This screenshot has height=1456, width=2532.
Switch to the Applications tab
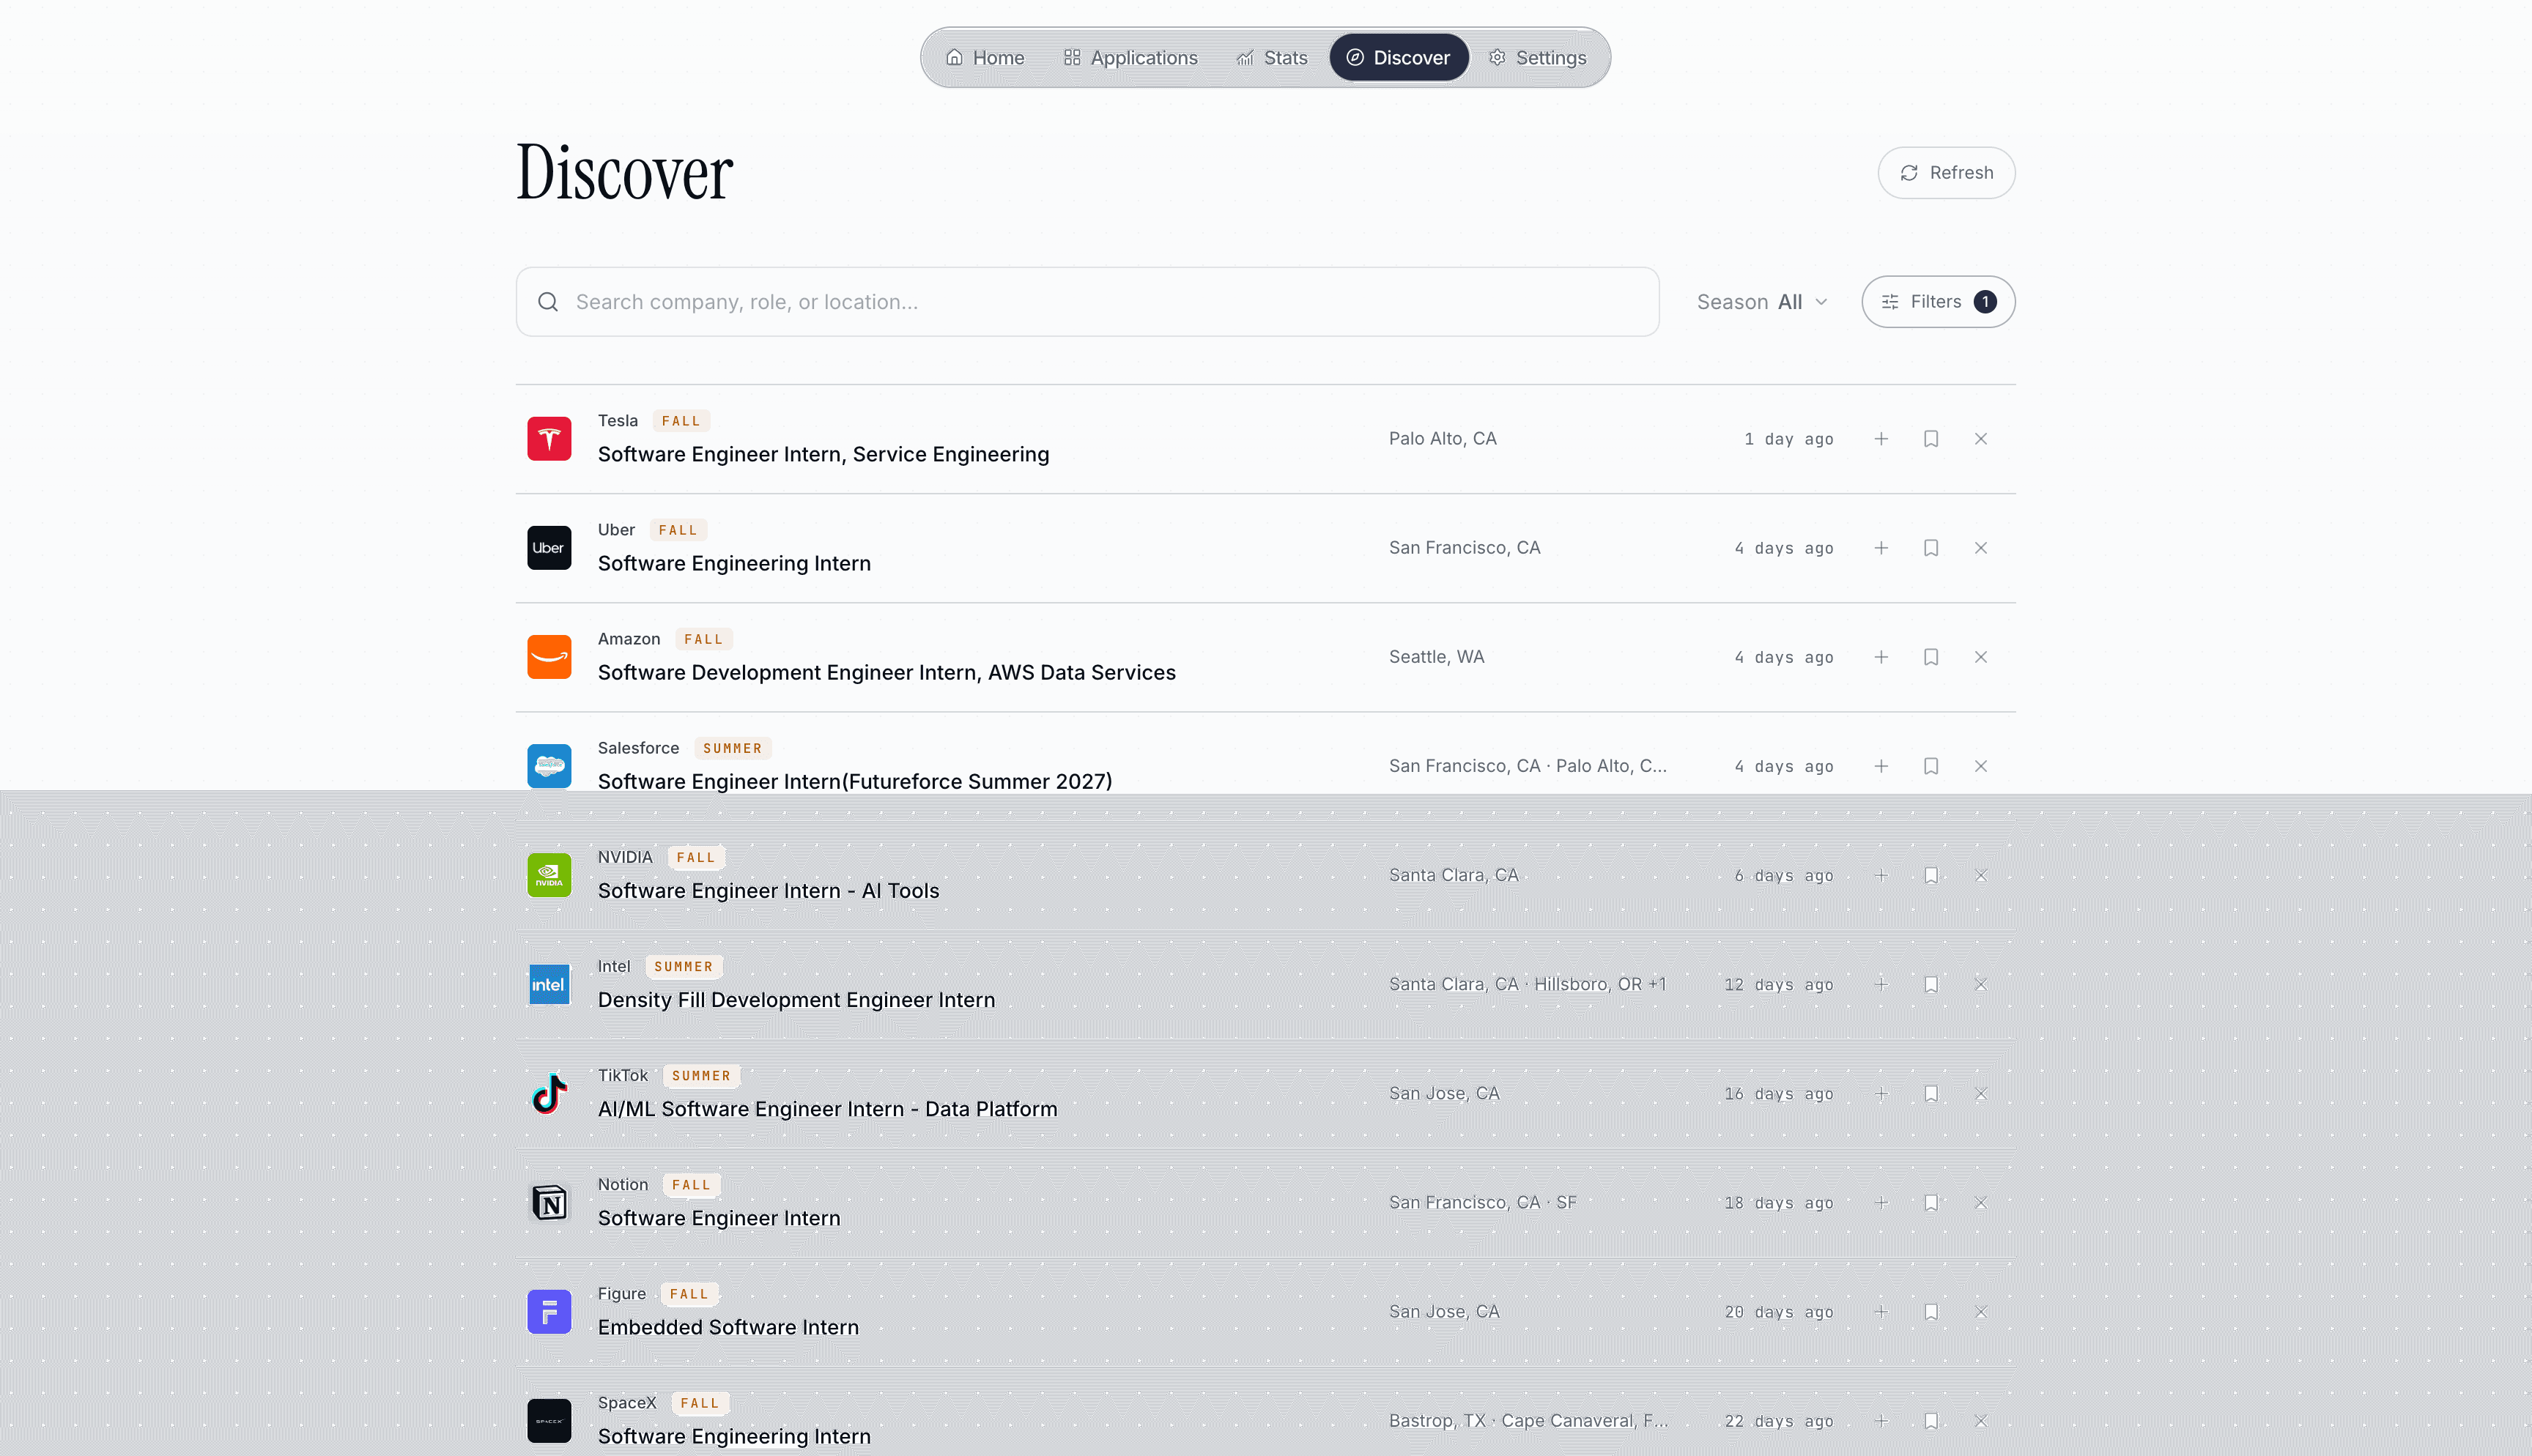(x=1130, y=58)
